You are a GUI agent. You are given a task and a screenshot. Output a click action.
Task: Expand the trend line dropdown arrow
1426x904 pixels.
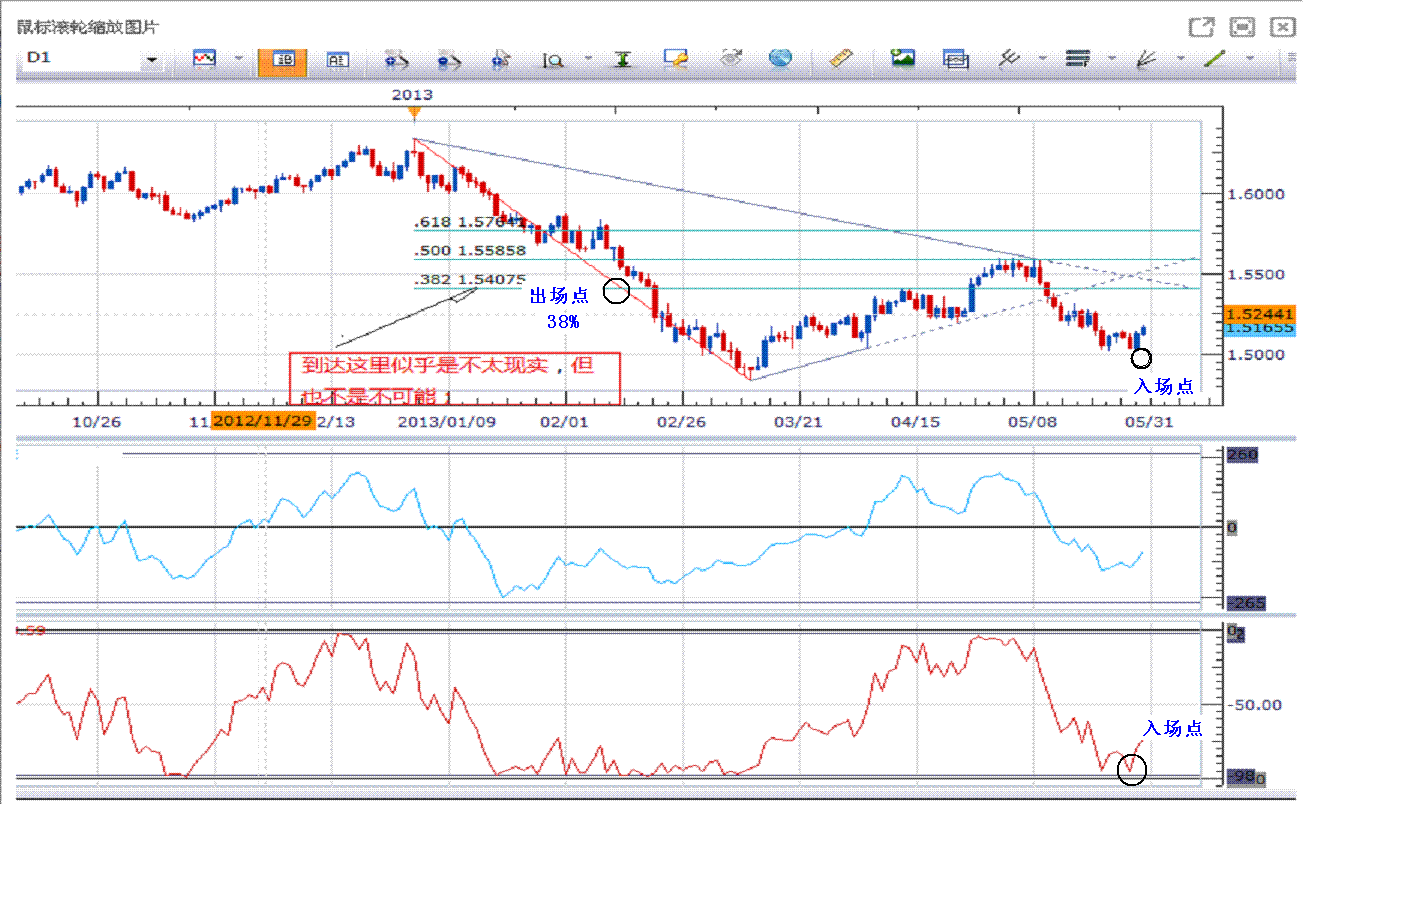(1249, 59)
